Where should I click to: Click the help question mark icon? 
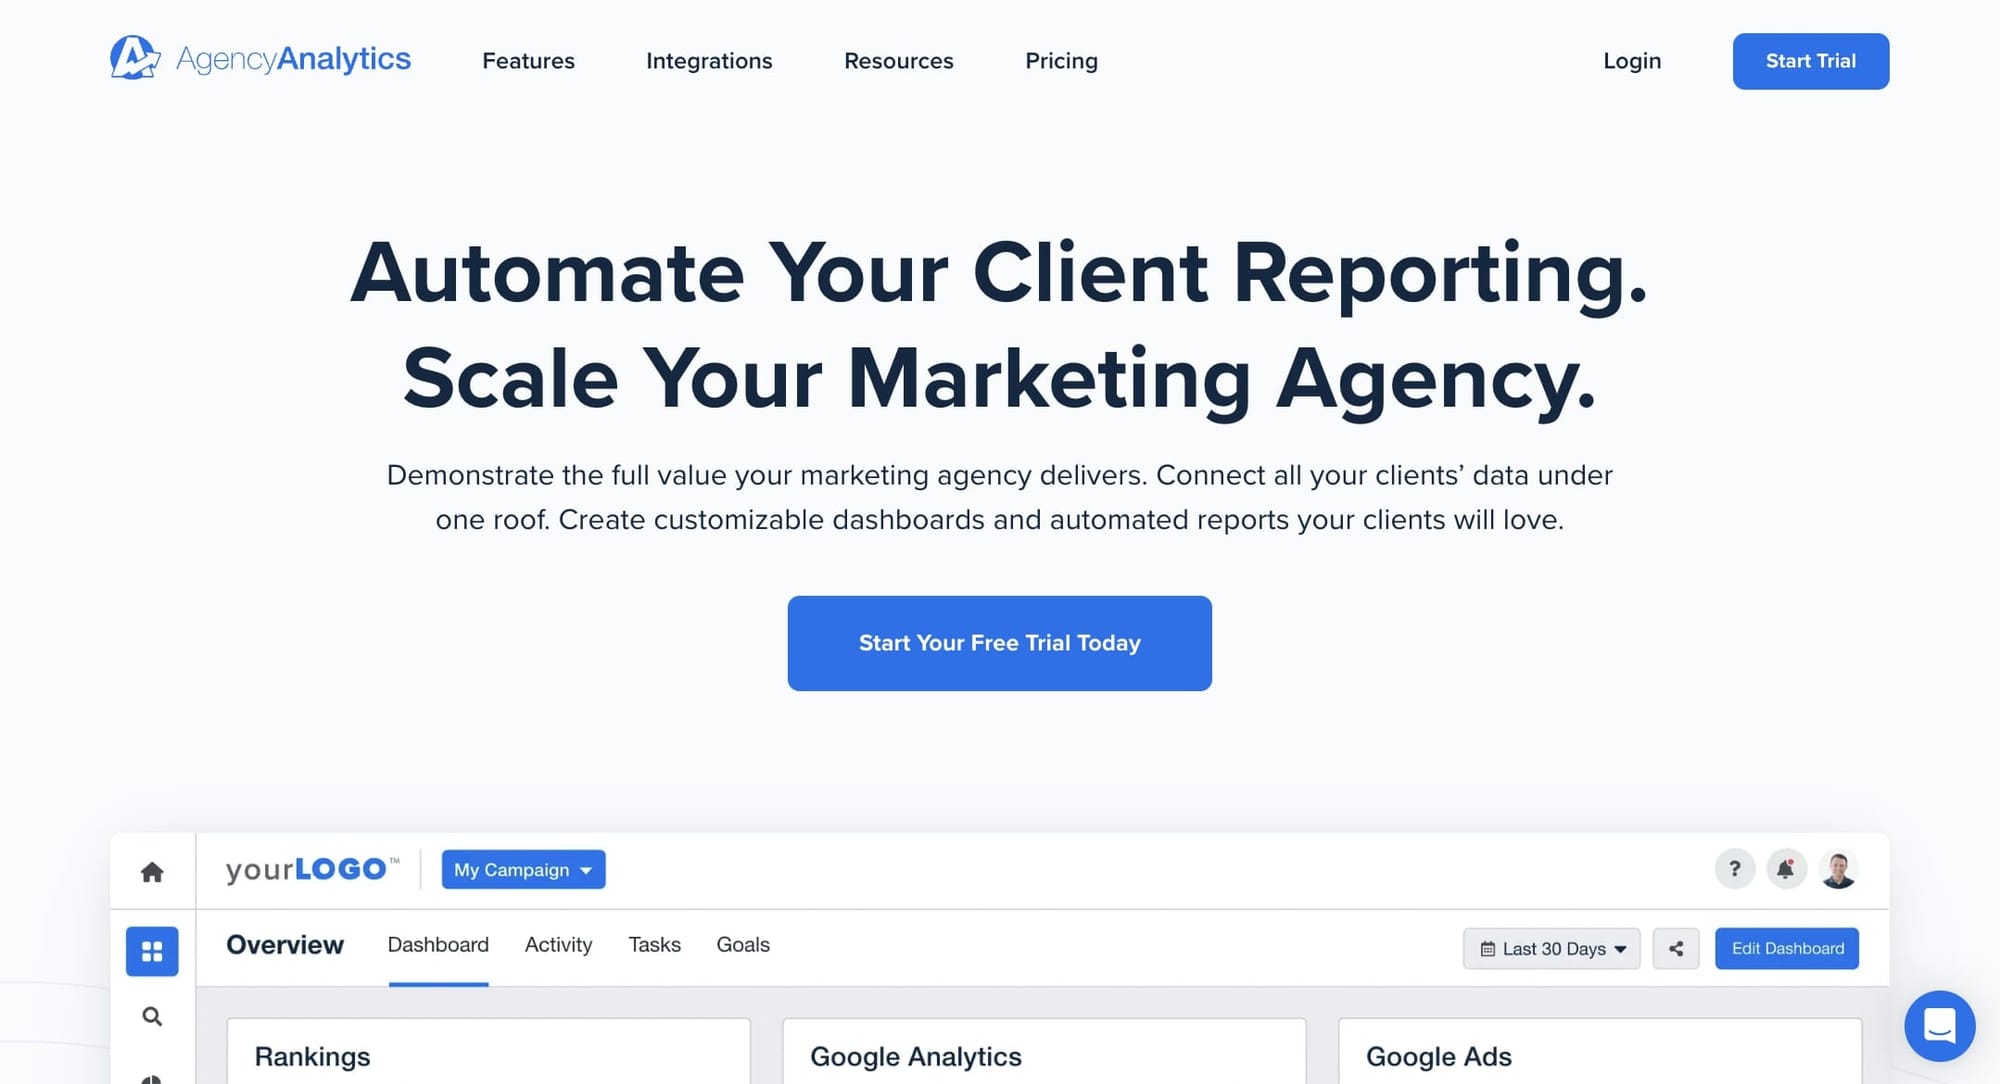coord(1734,869)
